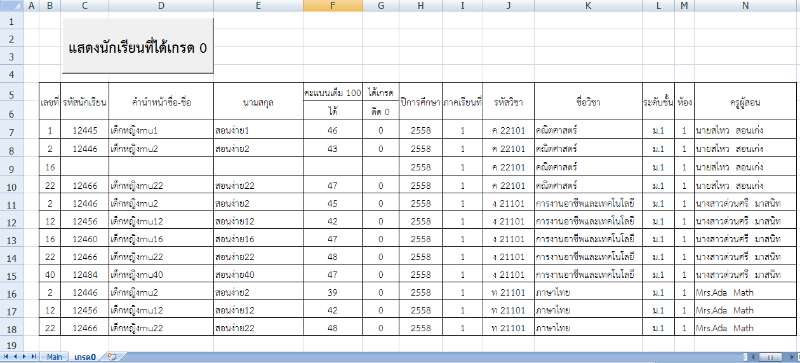Click the รหัสนักเรียน header cell

(x=85, y=102)
